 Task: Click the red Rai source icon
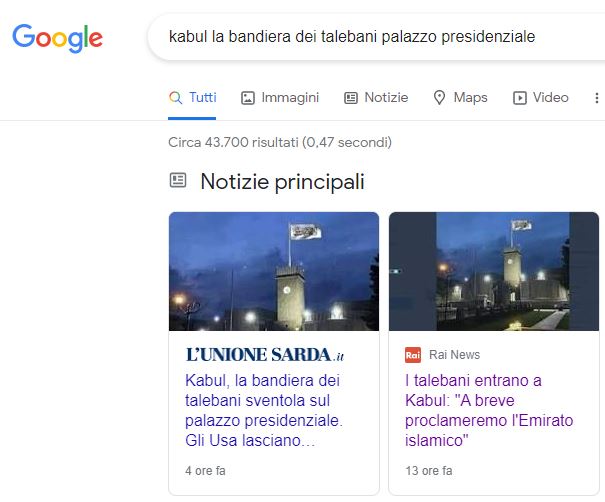[413, 355]
